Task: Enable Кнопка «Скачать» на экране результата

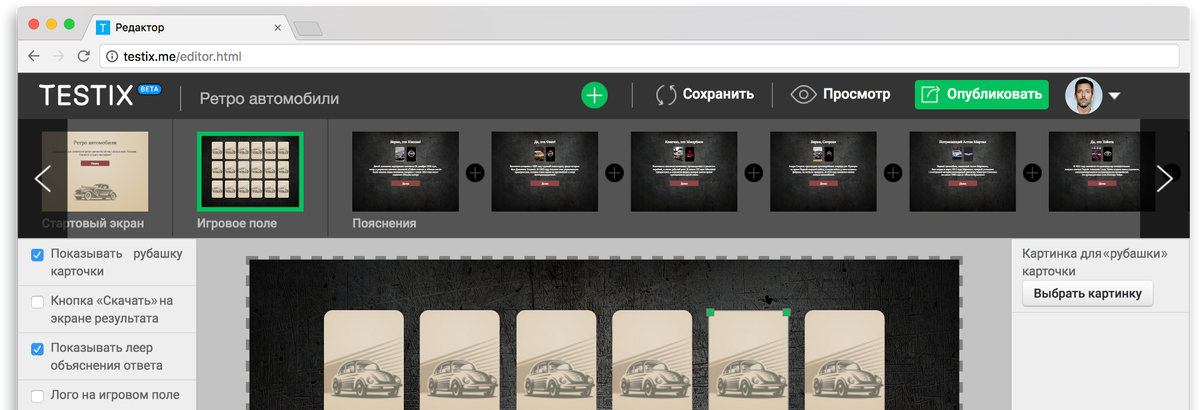Action: 37,301
